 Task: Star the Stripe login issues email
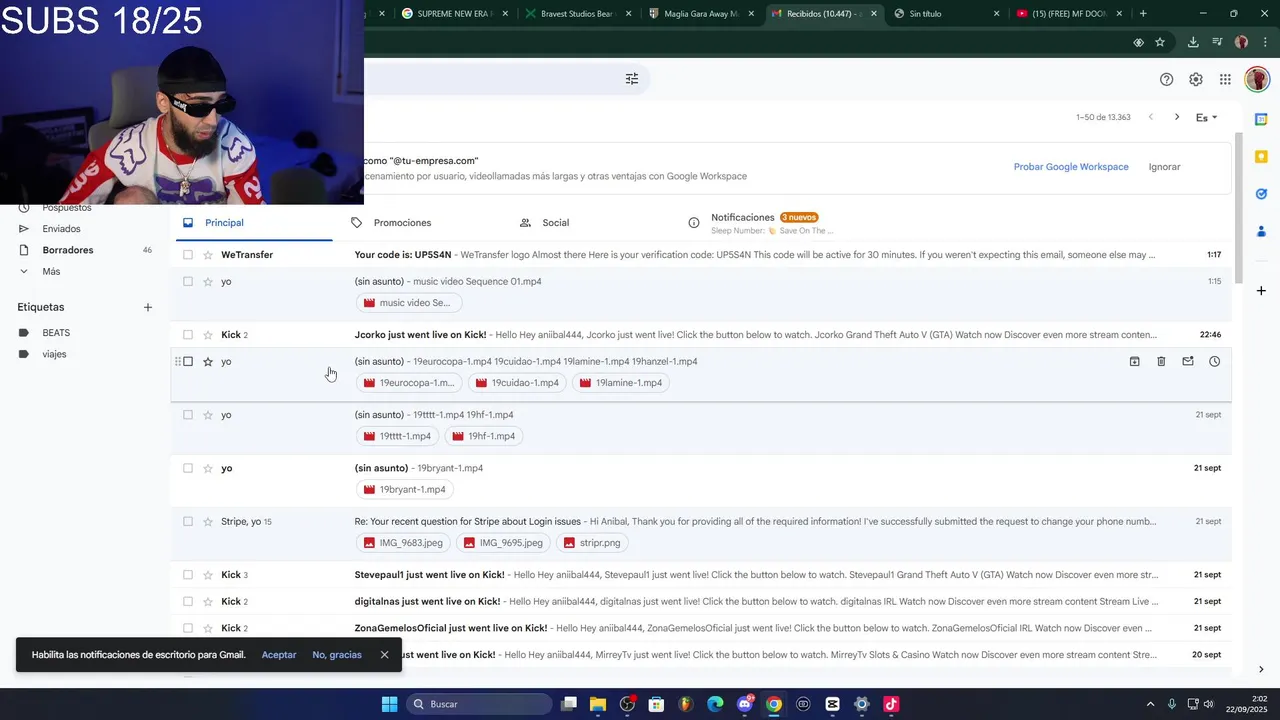(208, 521)
